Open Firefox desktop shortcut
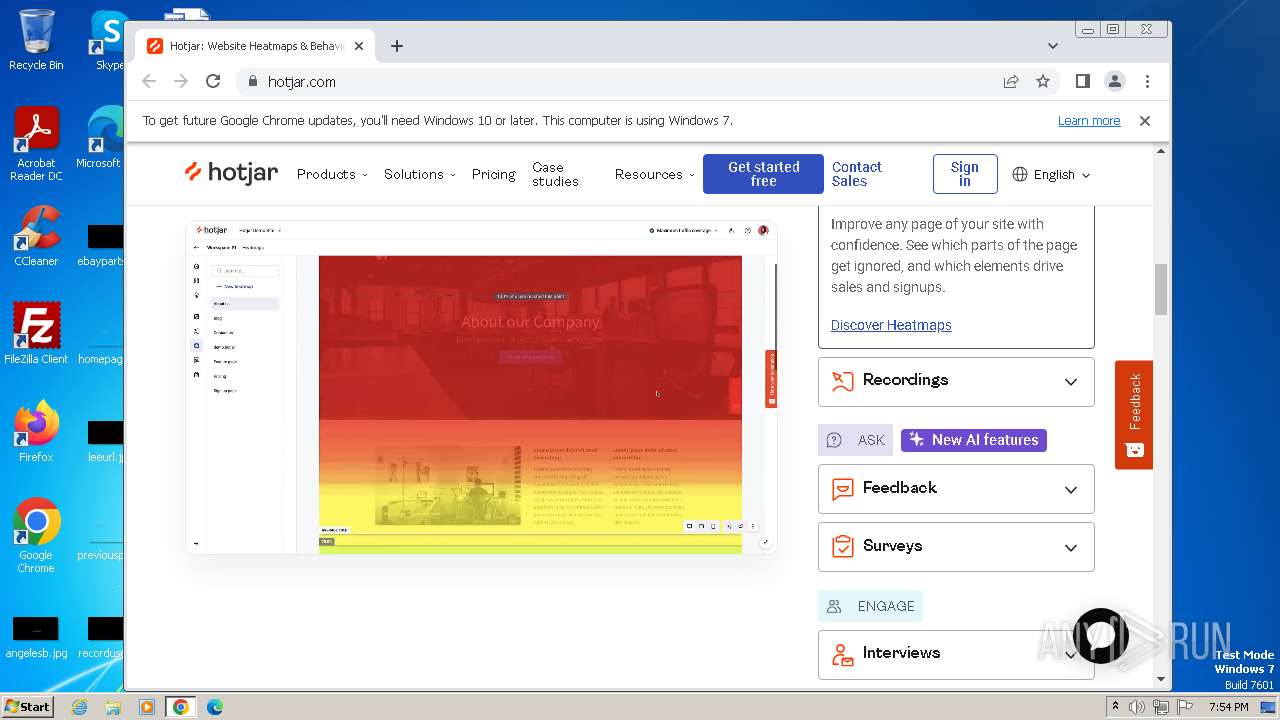The image size is (1280, 720). pyautogui.click(x=36, y=431)
